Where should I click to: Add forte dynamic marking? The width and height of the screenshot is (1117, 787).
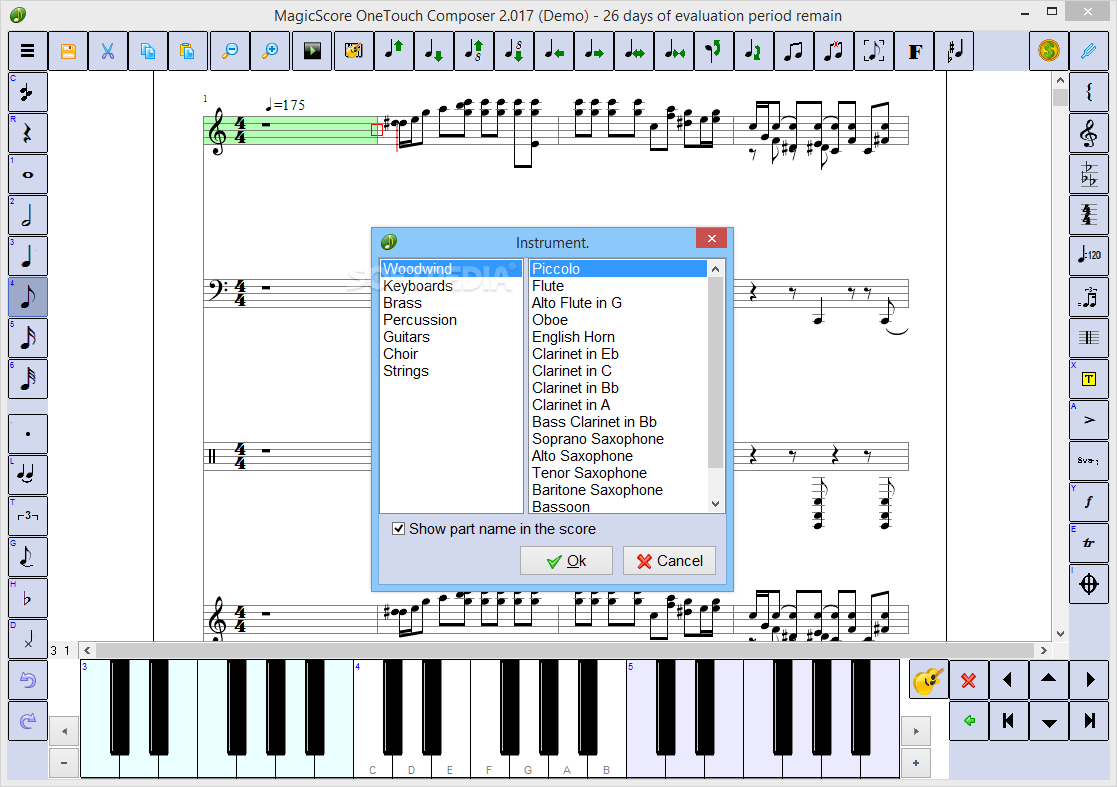(1089, 502)
